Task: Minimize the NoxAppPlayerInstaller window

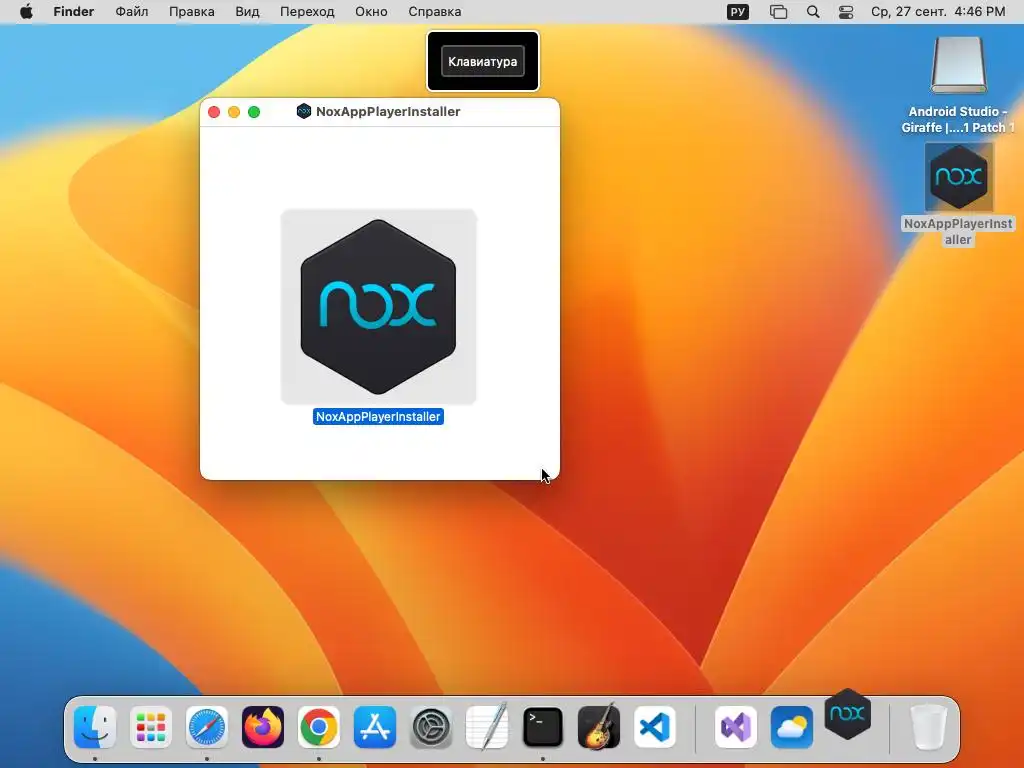Action: [x=234, y=112]
